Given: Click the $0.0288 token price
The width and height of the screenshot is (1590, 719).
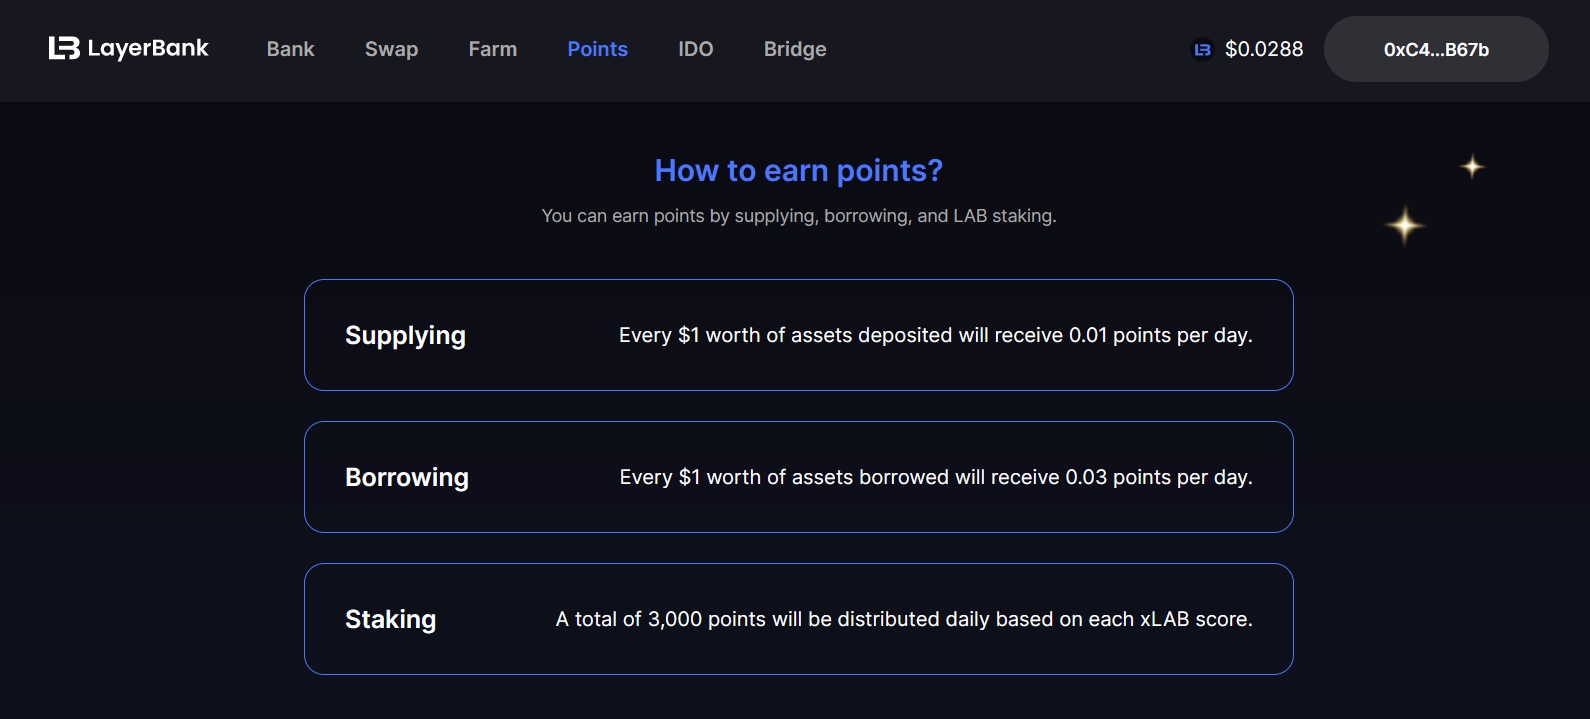Looking at the screenshot, I should [x=1264, y=49].
